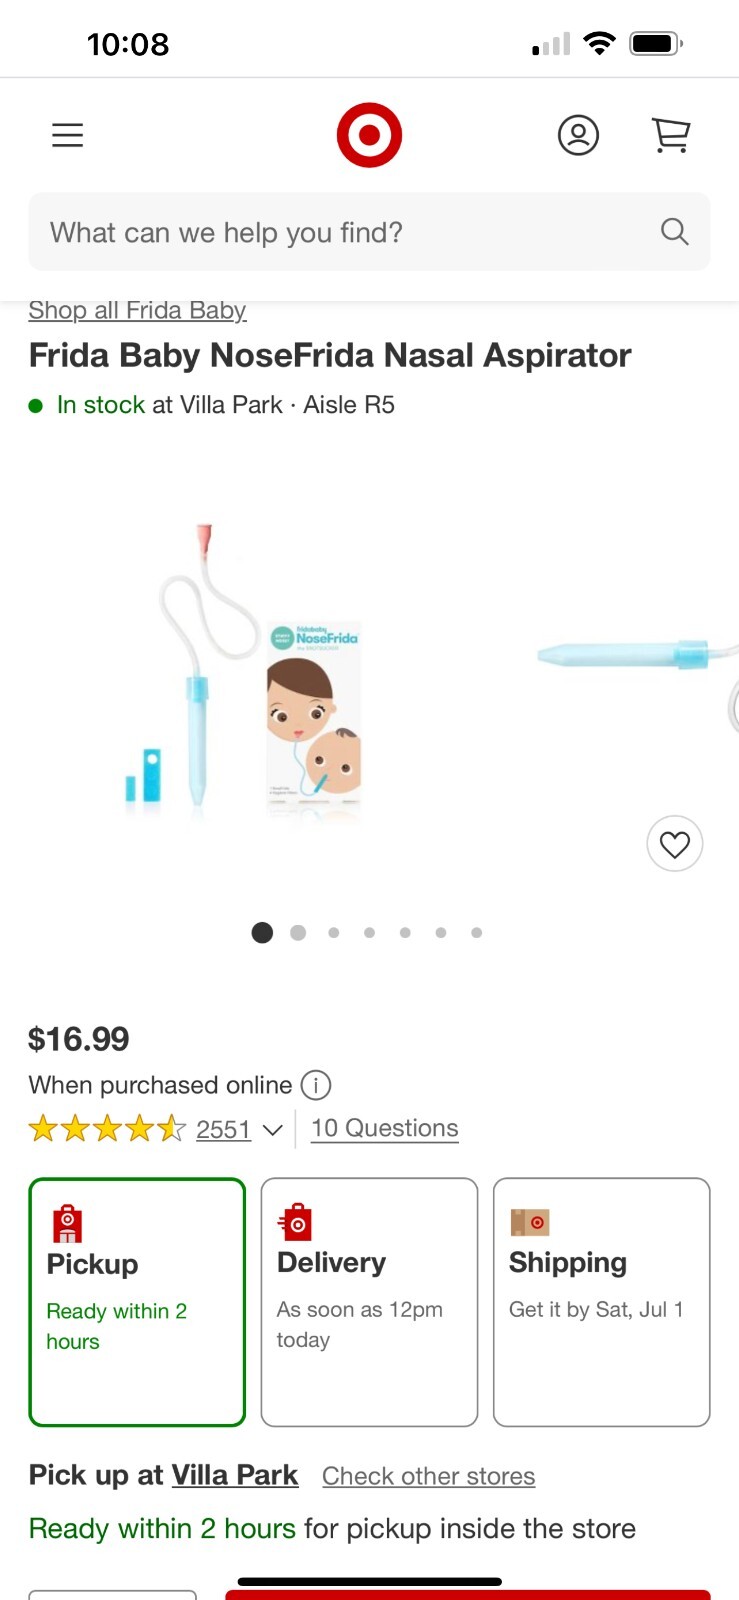739x1600 pixels.
Task: Jump to the last product image dot
Action: (x=477, y=933)
